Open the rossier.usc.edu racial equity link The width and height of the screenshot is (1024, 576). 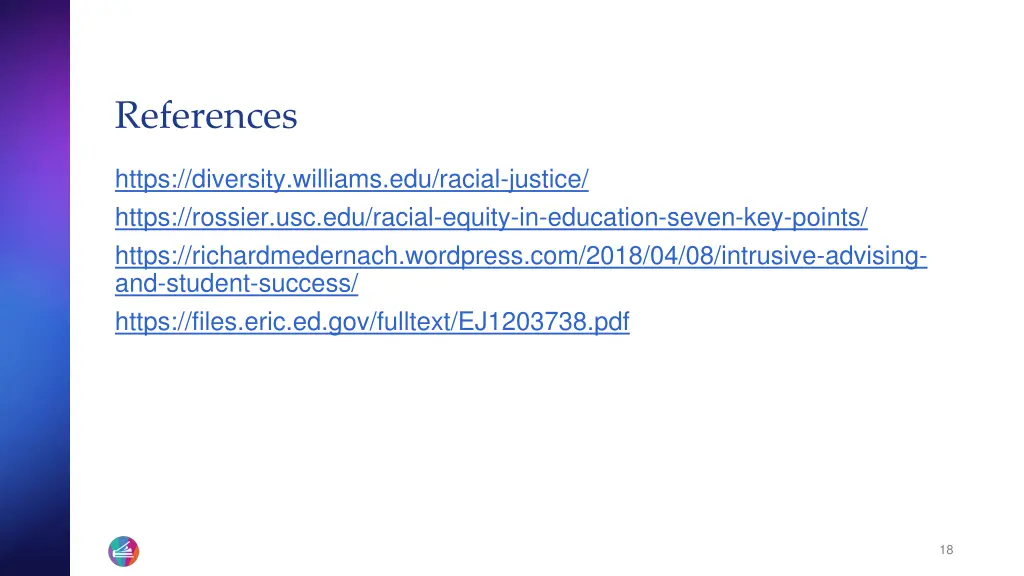(x=491, y=217)
